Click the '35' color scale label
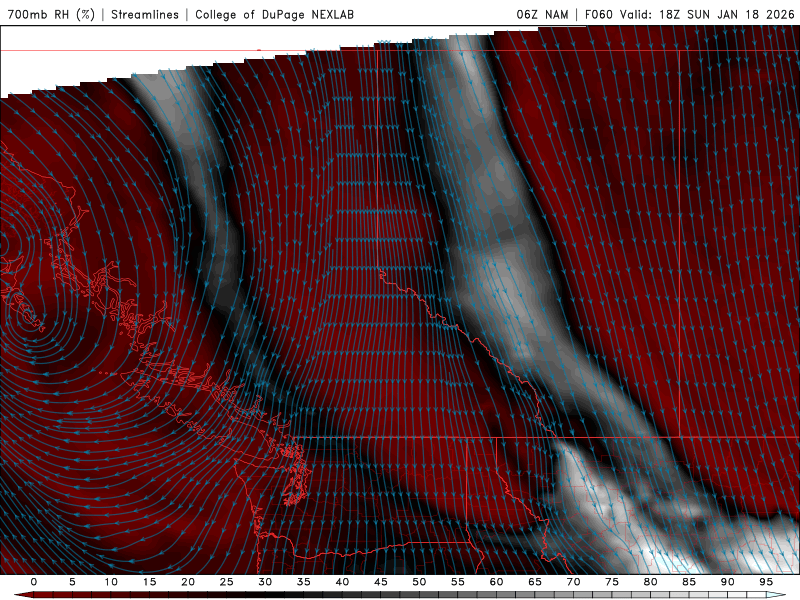 304,582
